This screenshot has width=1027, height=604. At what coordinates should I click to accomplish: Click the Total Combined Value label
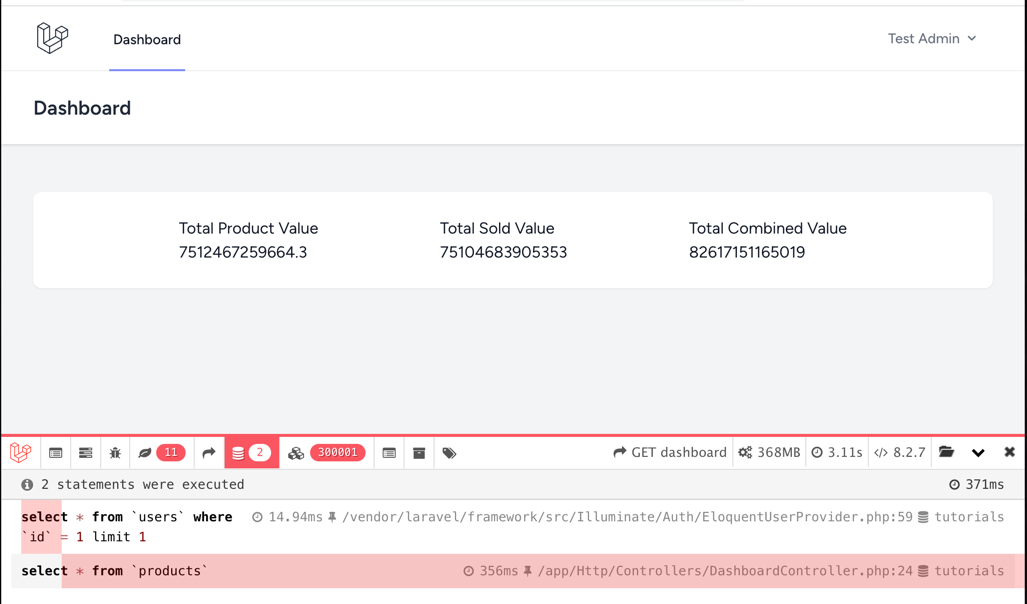[x=768, y=228]
